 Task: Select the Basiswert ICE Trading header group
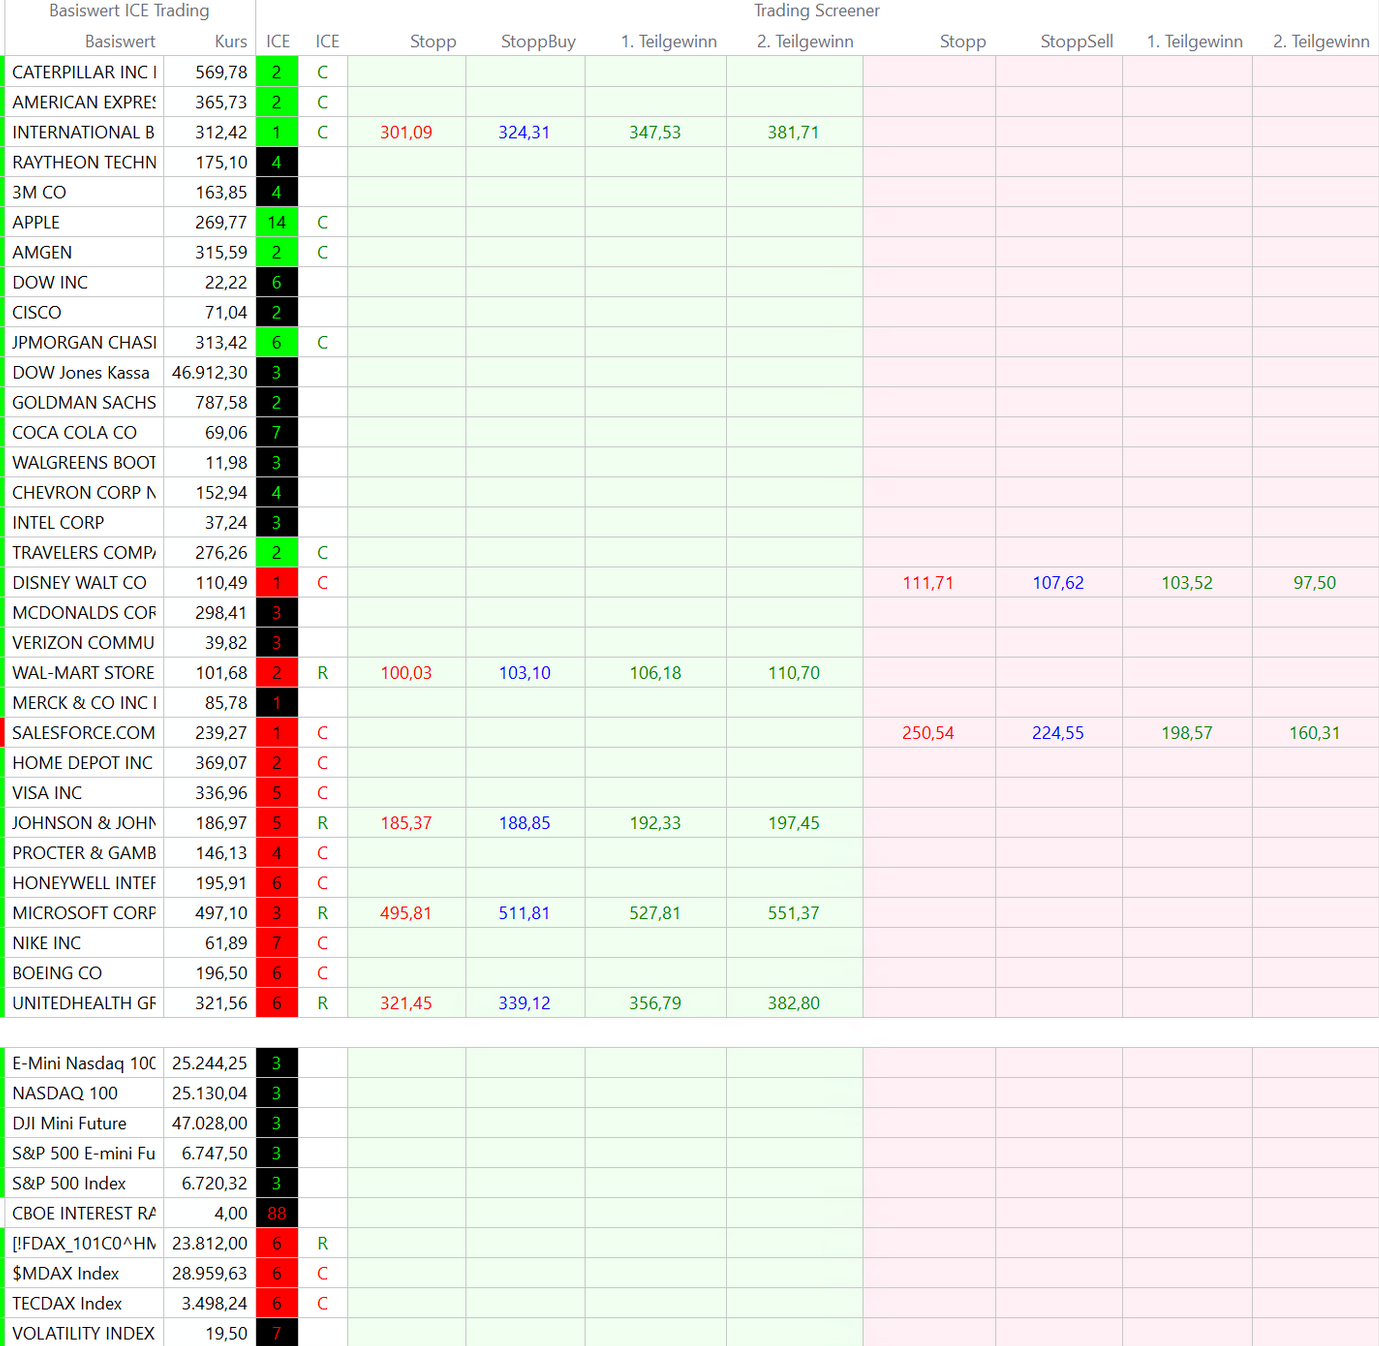[129, 11]
